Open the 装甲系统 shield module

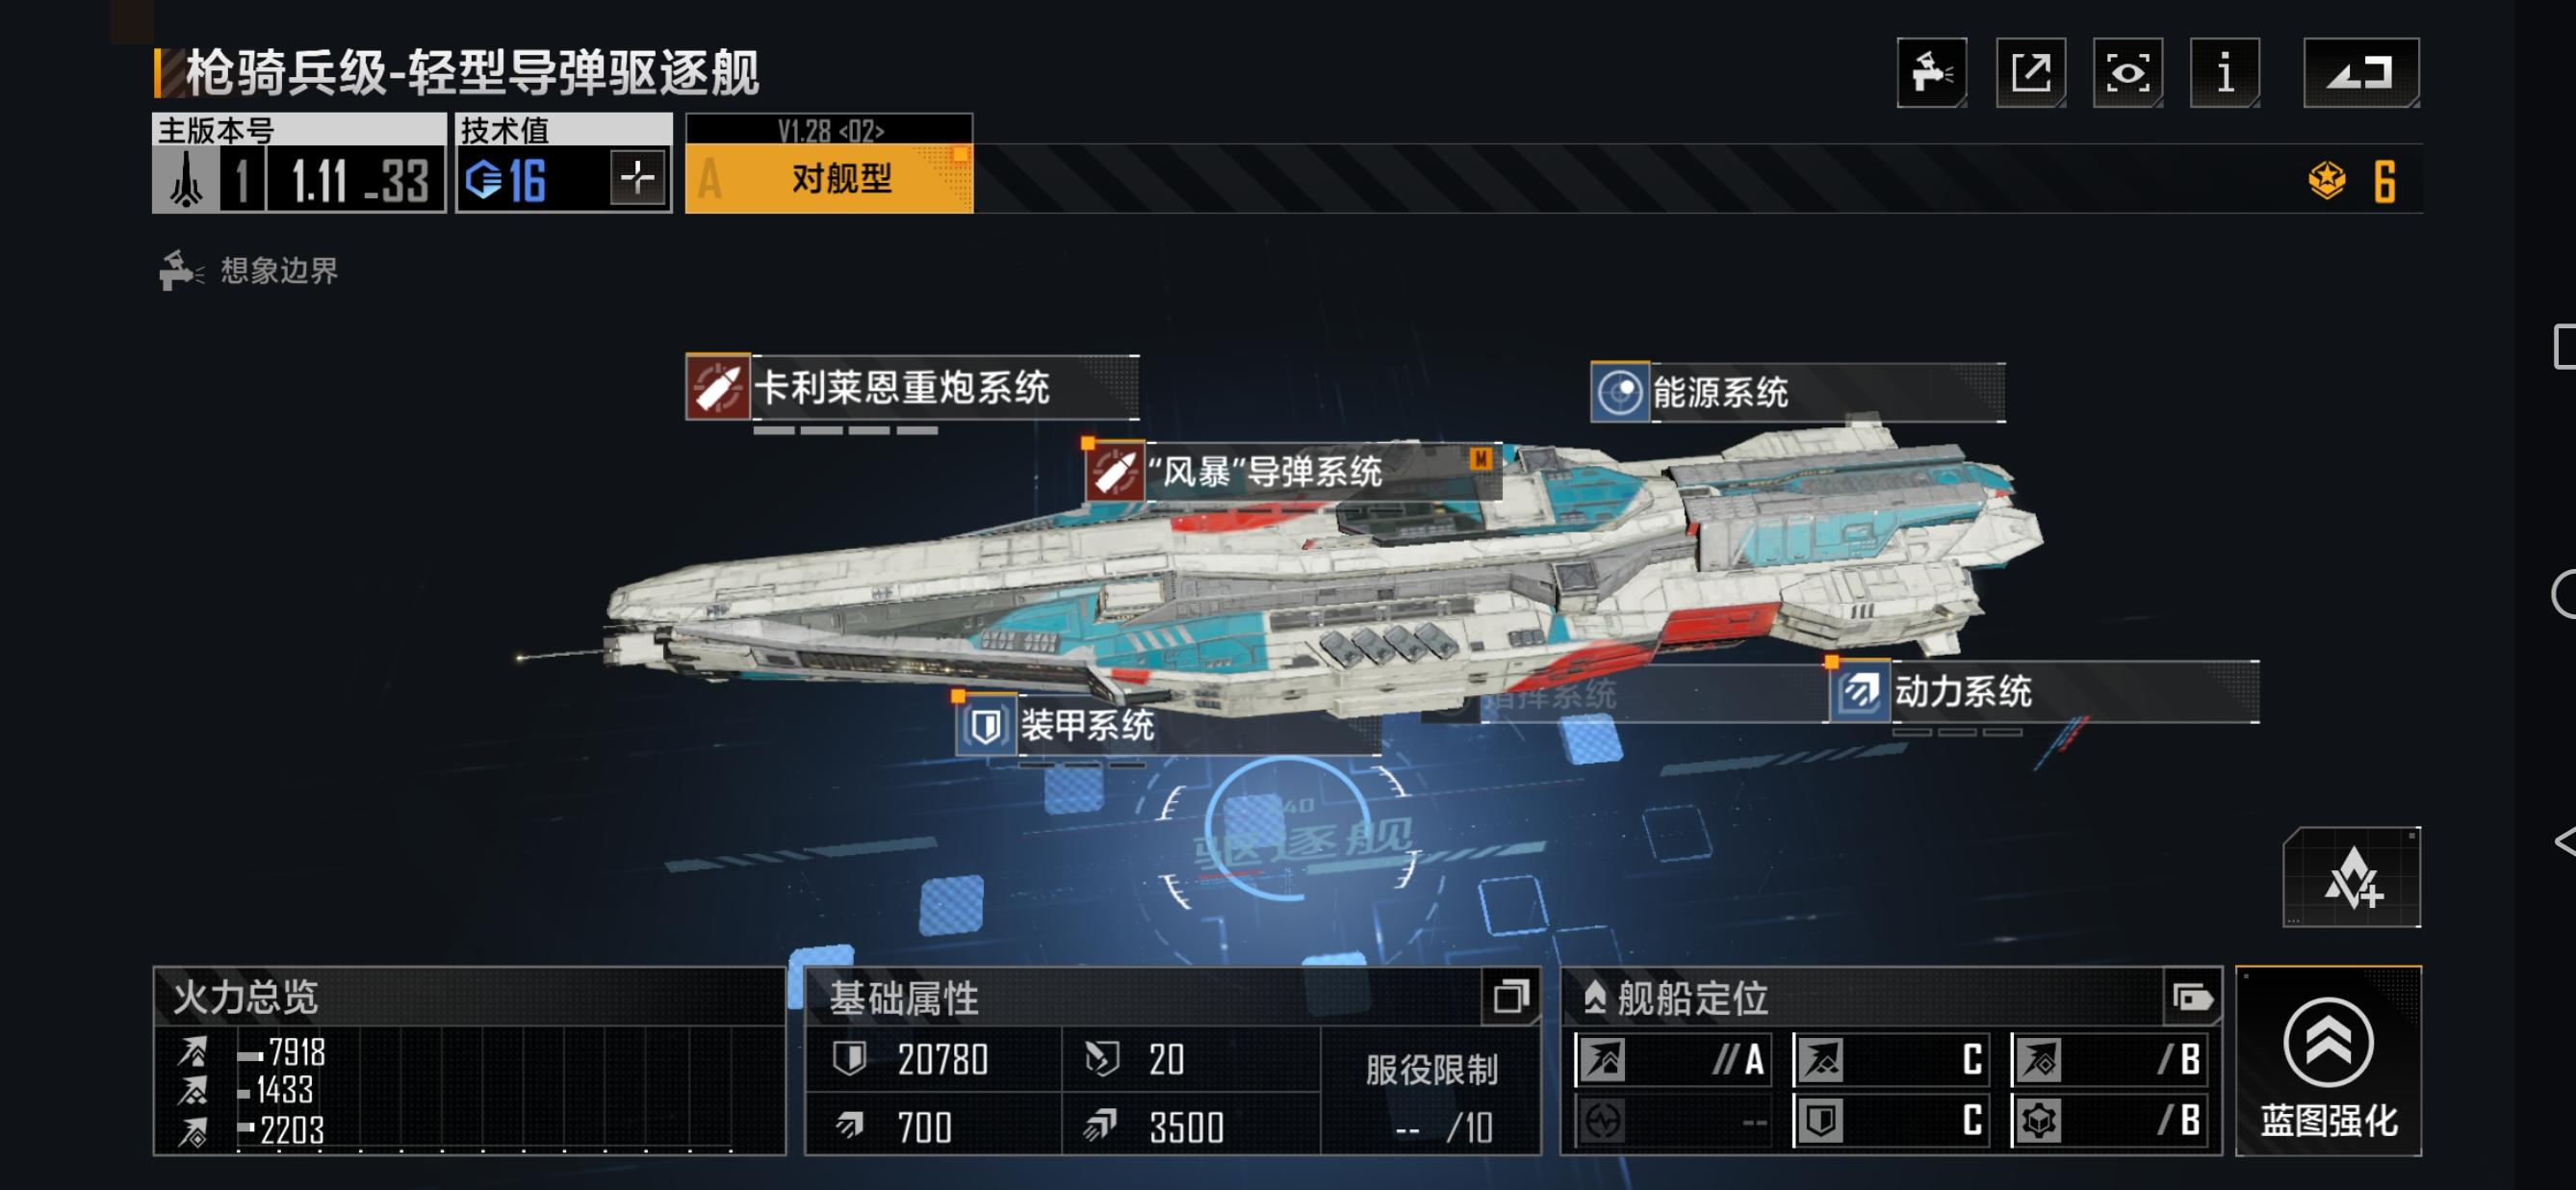(1168, 725)
